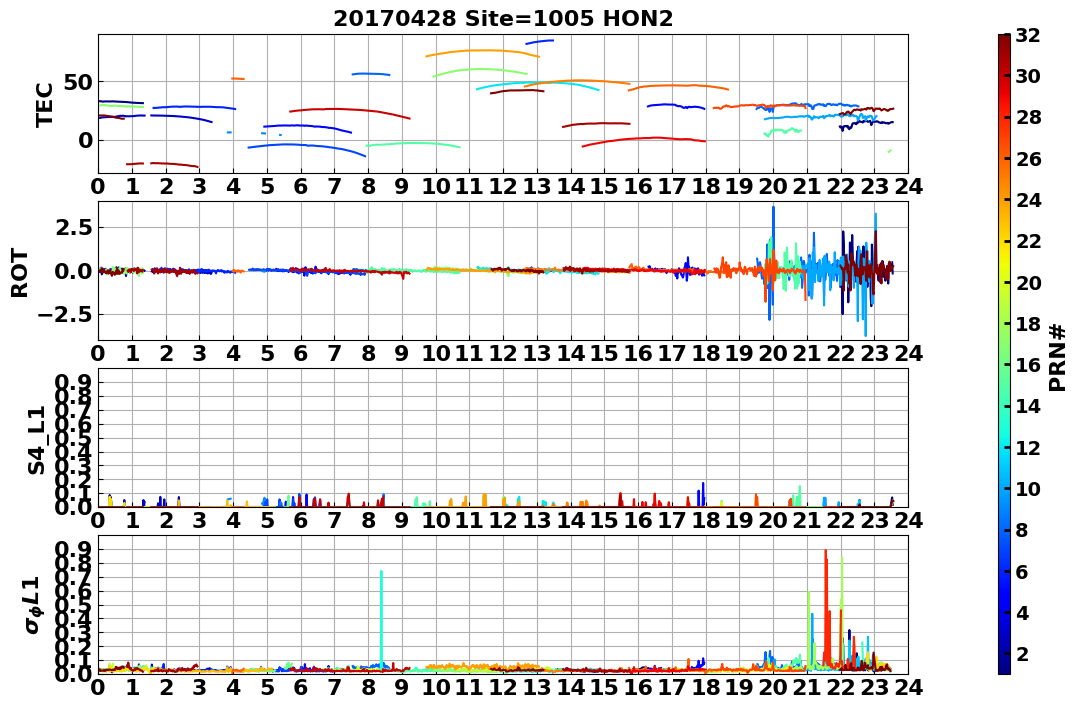Select the colorbar tick label 18
The image size is (1077, 709).
(1027, 324)
